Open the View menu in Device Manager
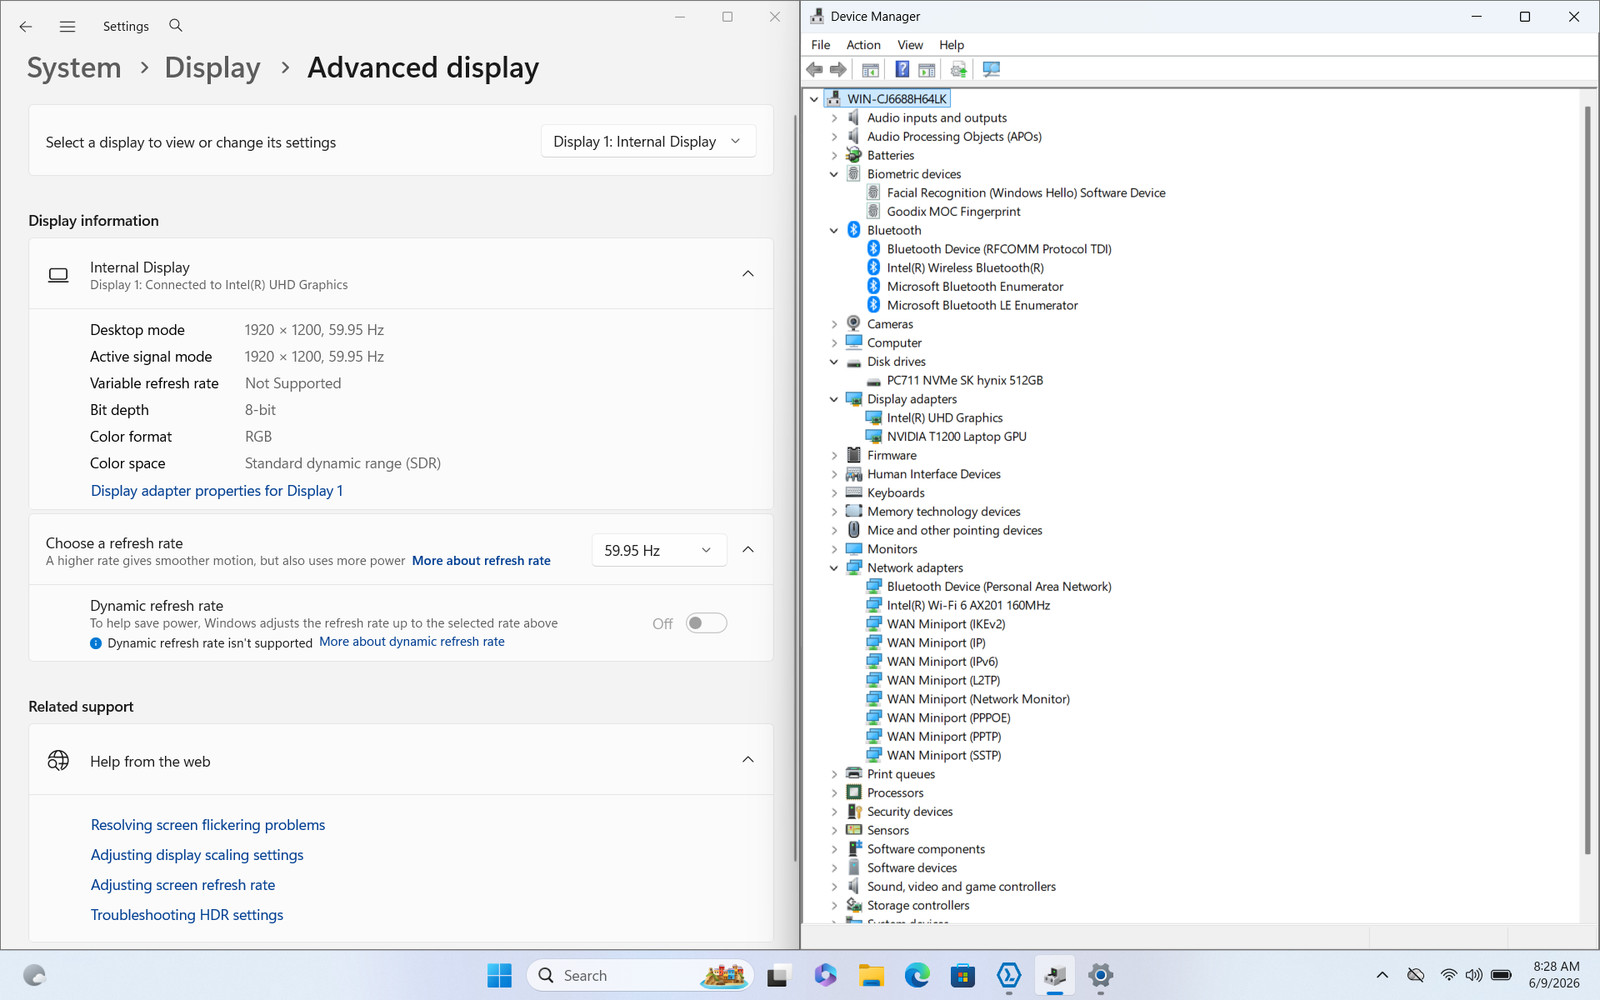Viewport: 1600px width, 1000px height. click(x=910, y=45)
